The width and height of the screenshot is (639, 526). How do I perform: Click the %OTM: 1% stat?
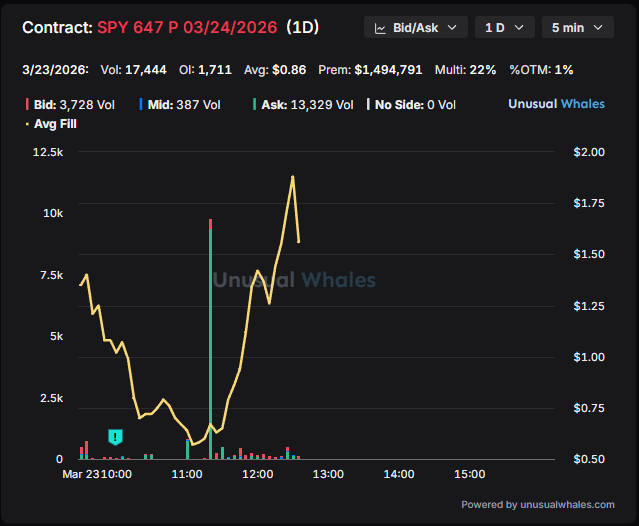(x=541, y=70)
